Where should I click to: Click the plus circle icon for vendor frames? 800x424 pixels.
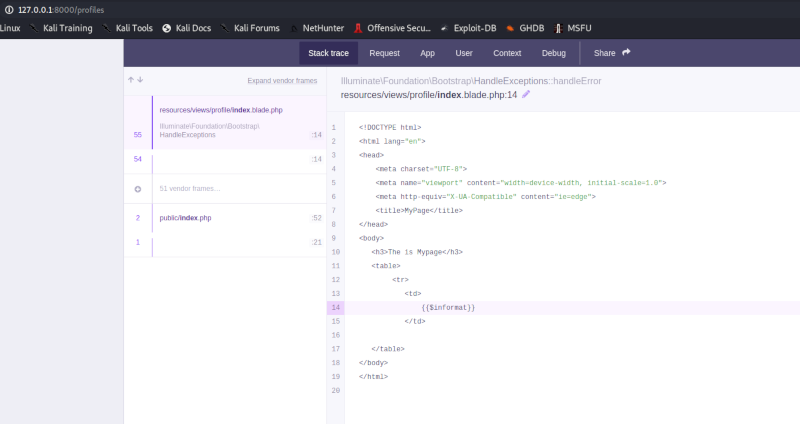tap(138, 188)
